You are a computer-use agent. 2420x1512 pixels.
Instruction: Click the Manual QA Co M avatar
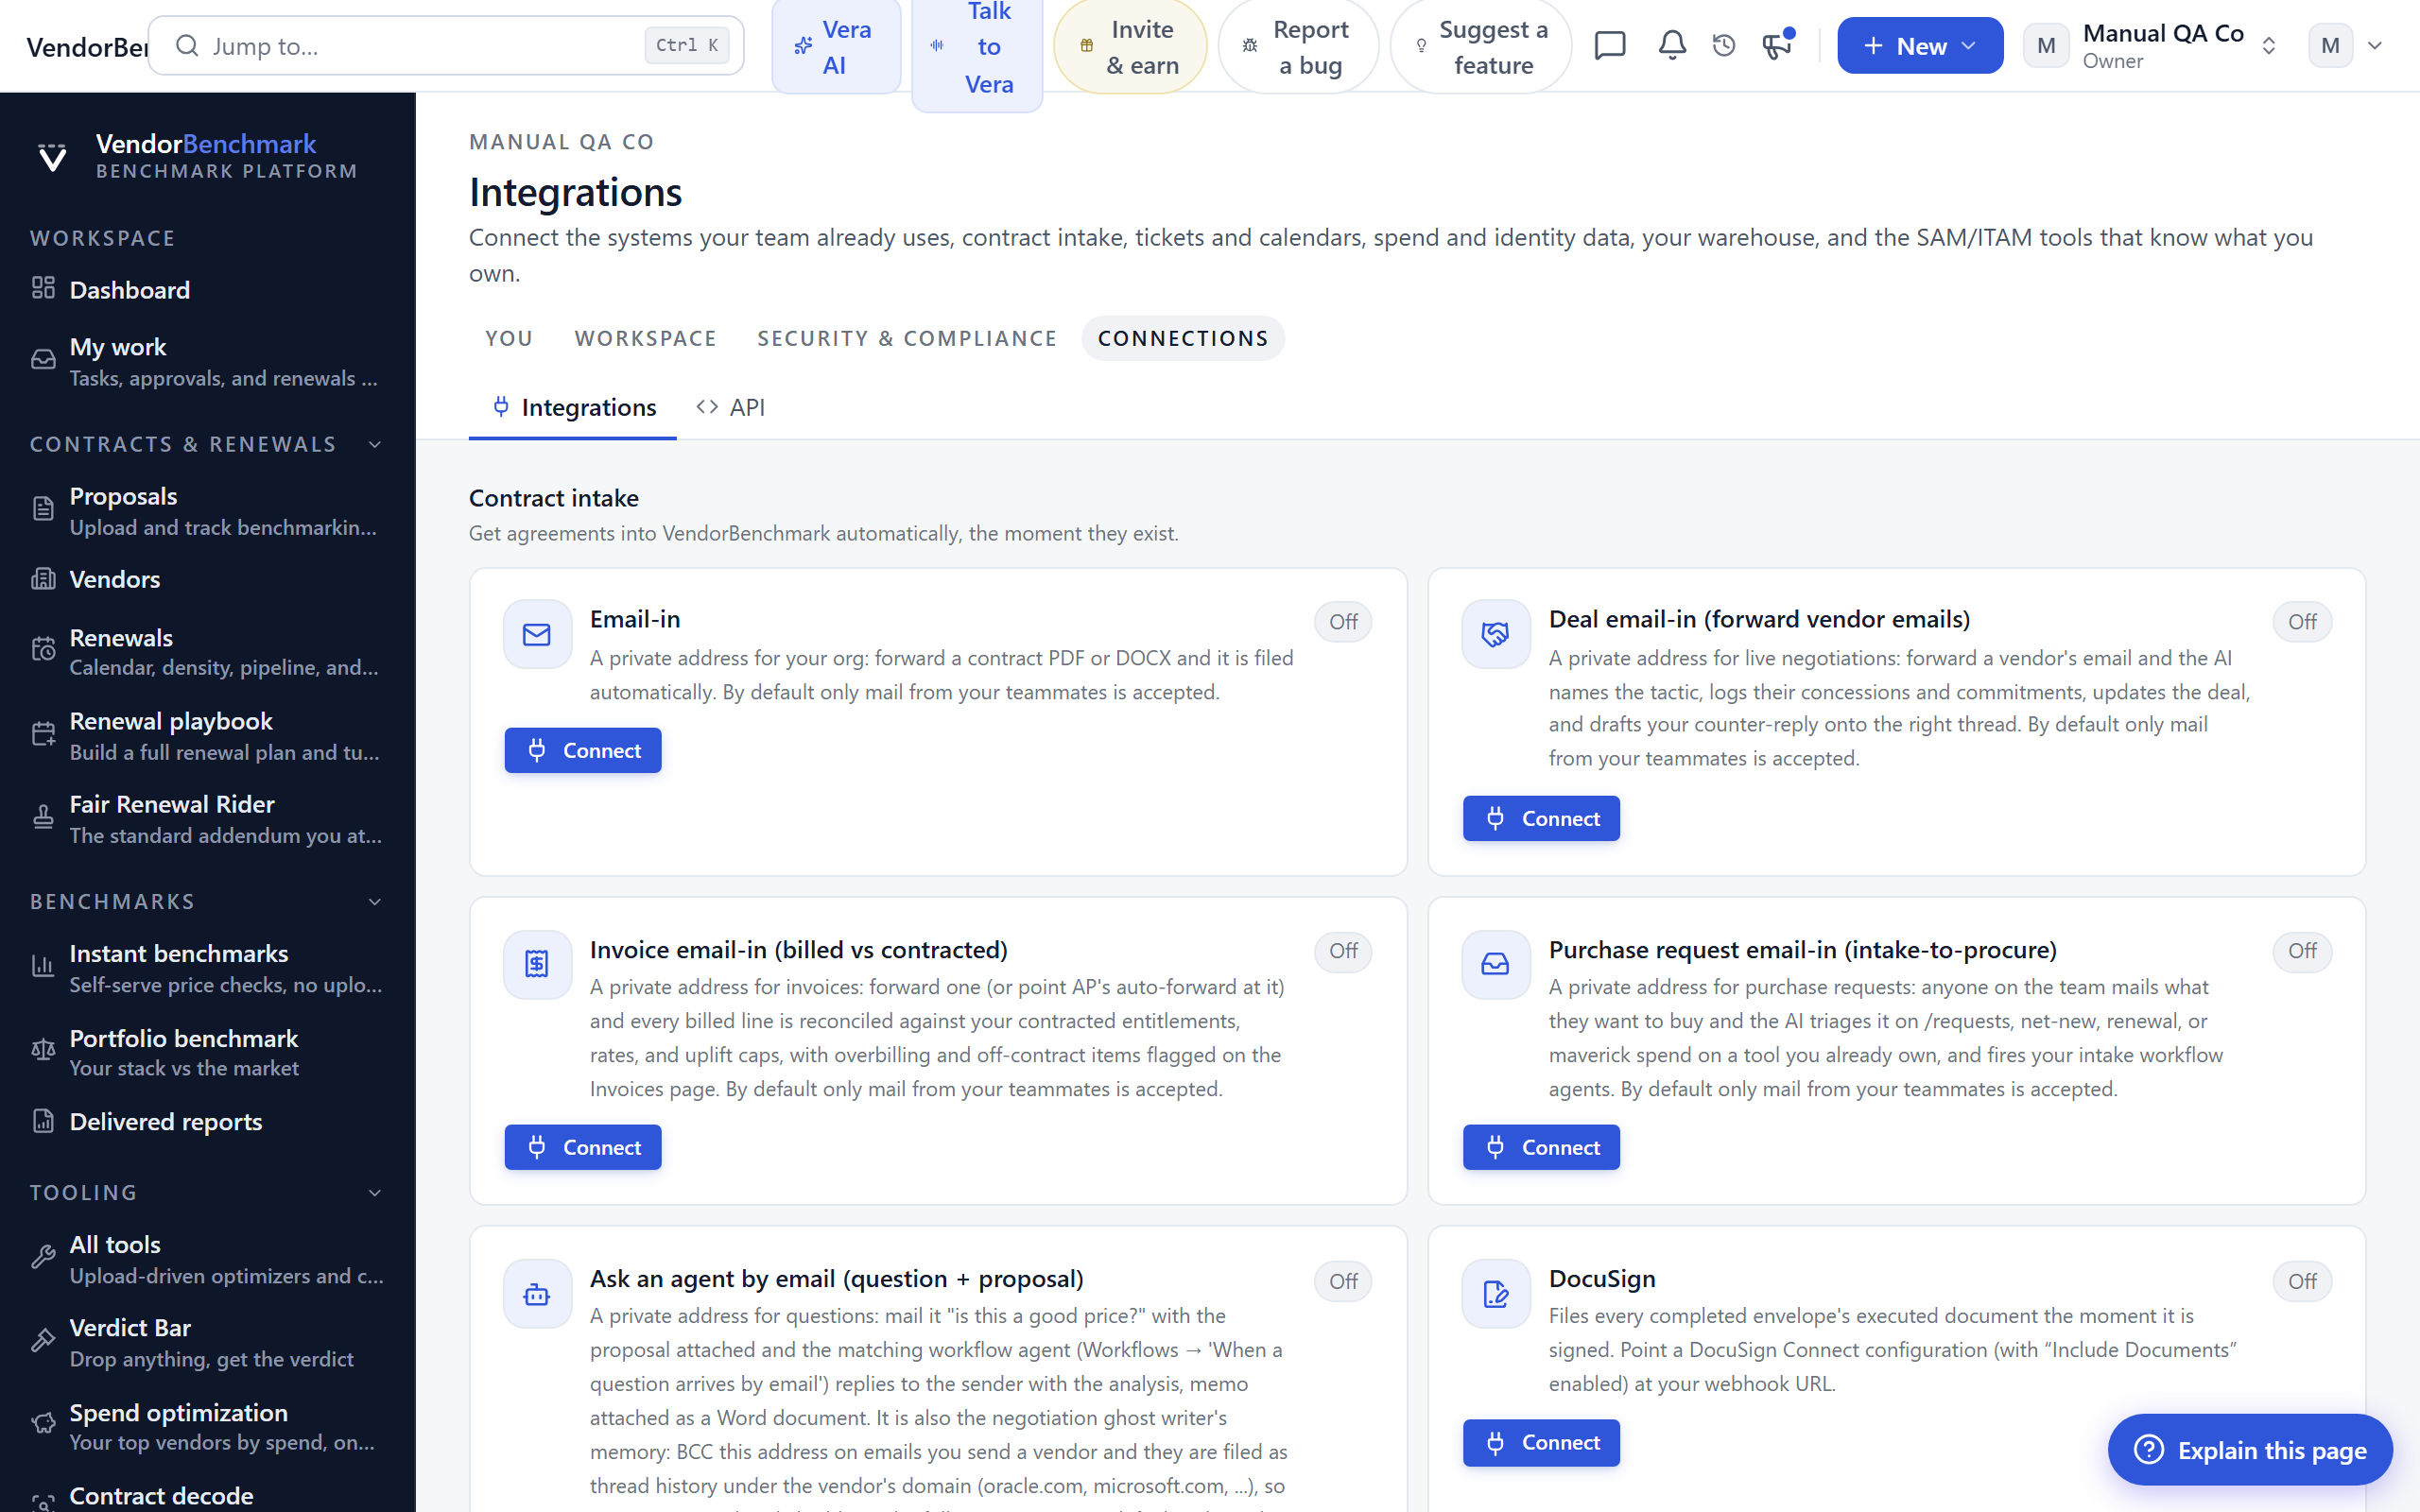click(x=2045, y=46)
